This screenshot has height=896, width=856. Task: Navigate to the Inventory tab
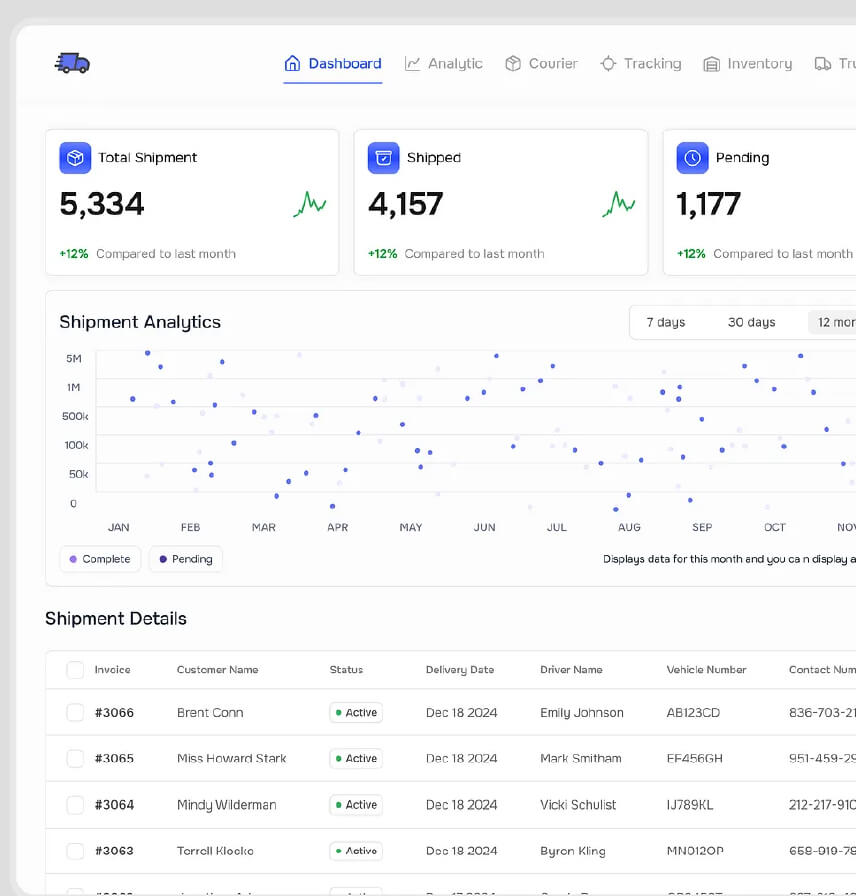click(x=747, y=63)
